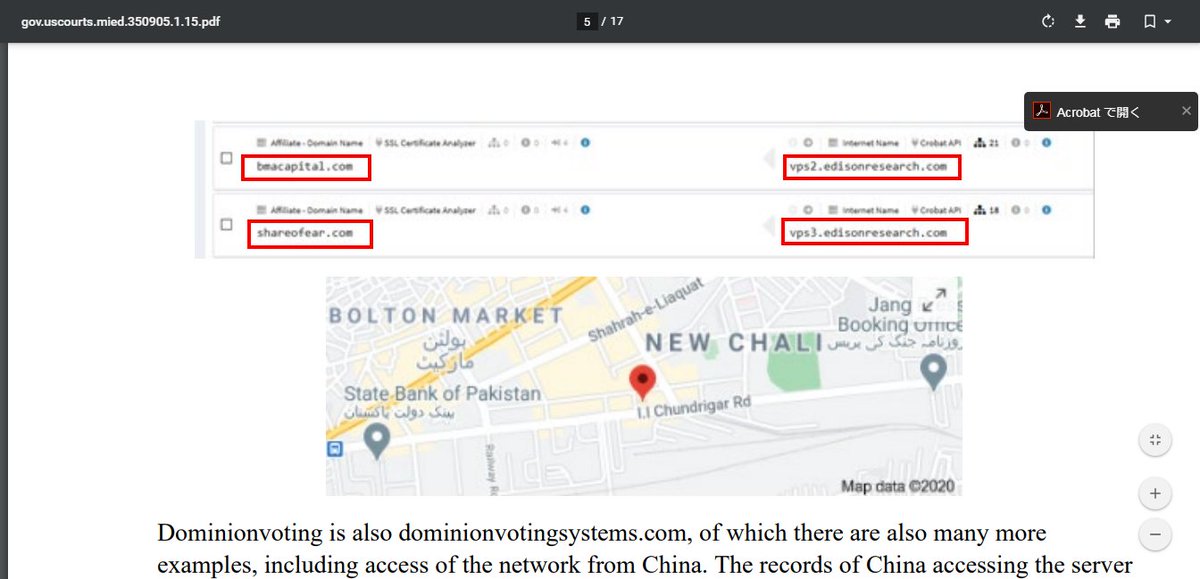Tick the checkbox beside shareofear.com

point(226,224)
